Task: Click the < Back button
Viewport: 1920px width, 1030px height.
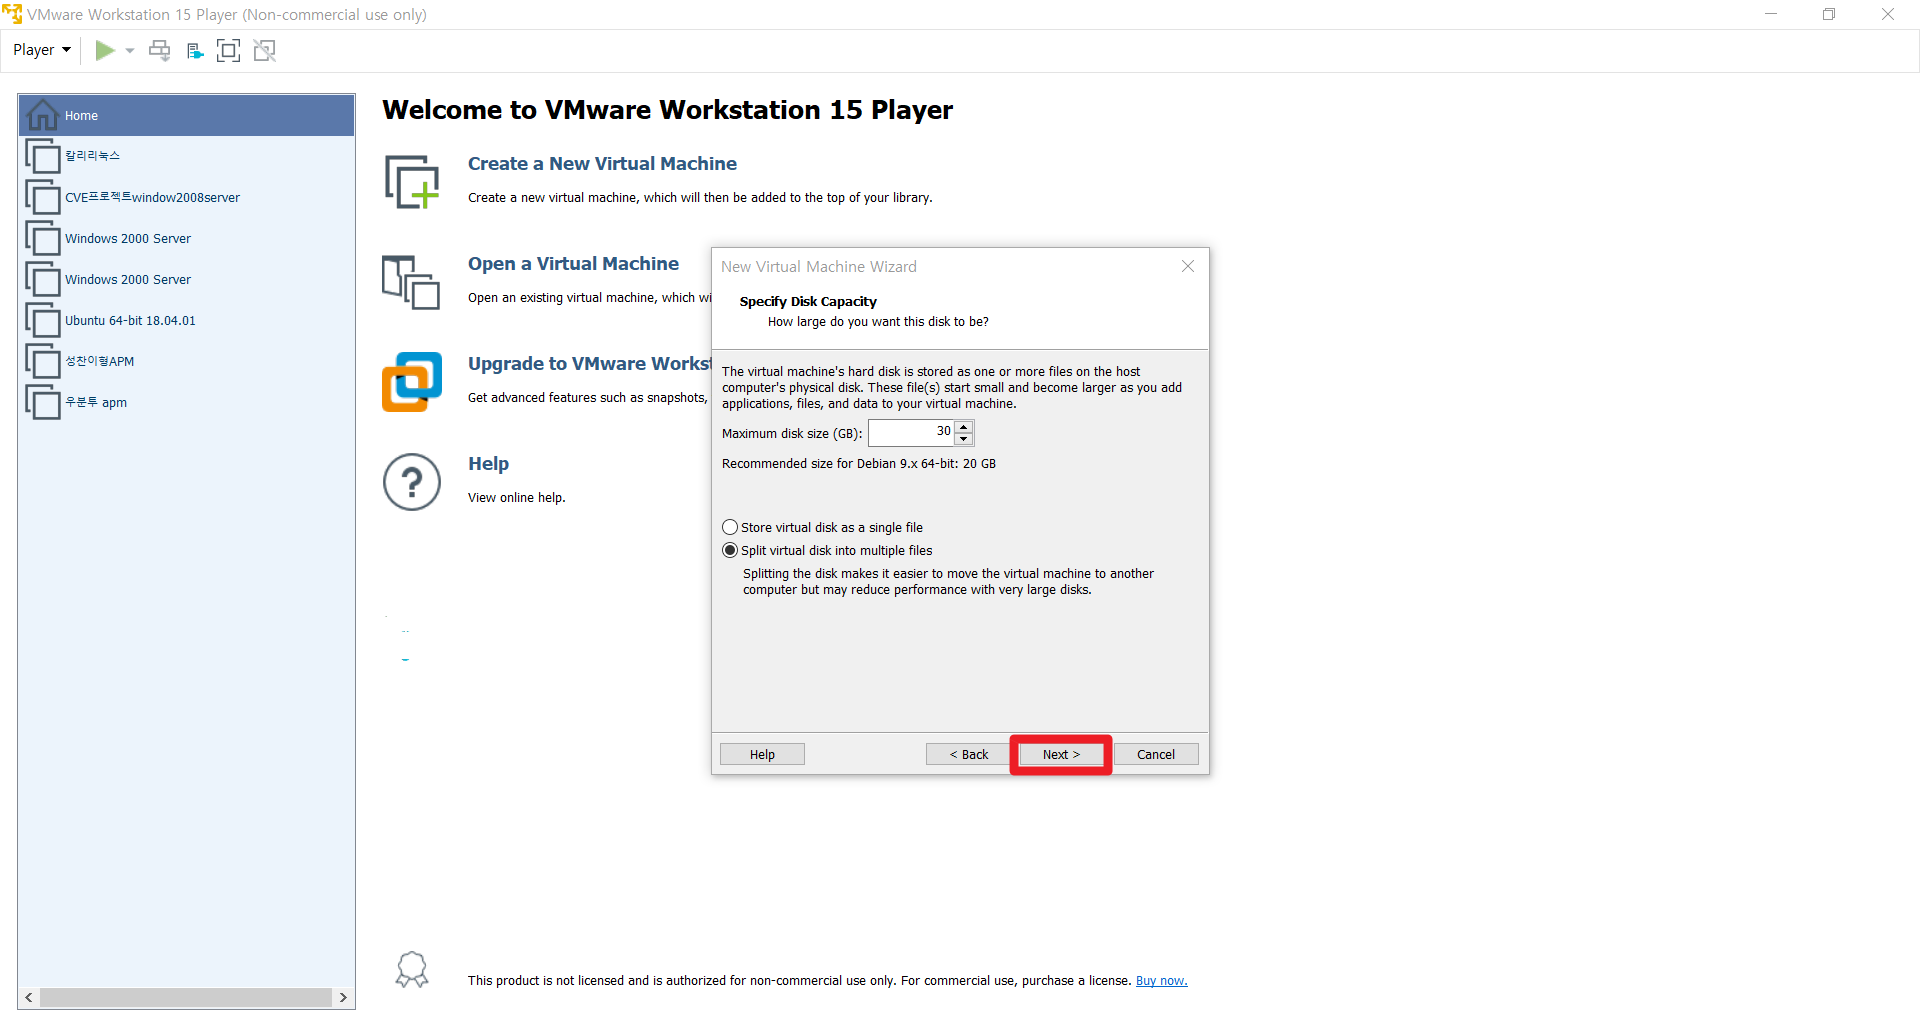Action: point(968,755)
